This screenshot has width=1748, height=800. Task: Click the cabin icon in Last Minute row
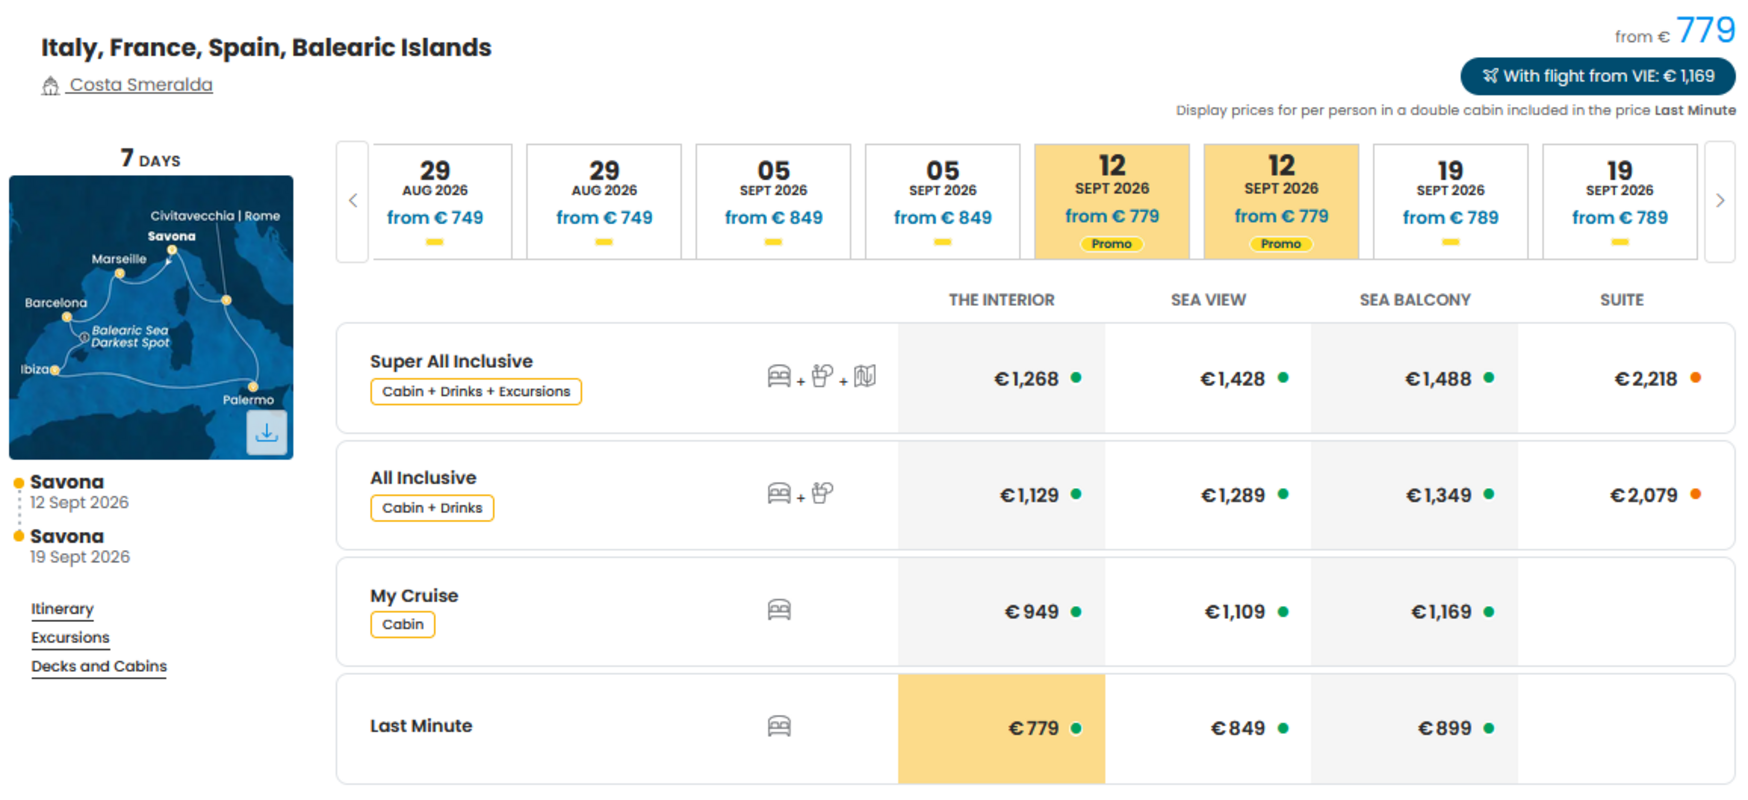[779, 726]
